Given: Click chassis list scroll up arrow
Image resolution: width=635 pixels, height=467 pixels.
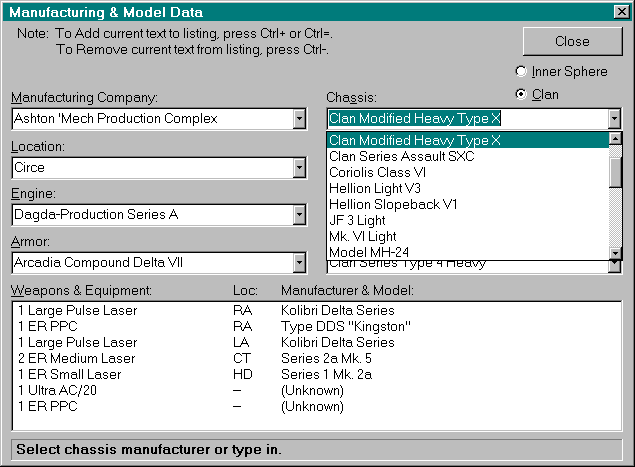Looking at the screenshot, I should tap(615, 139).
